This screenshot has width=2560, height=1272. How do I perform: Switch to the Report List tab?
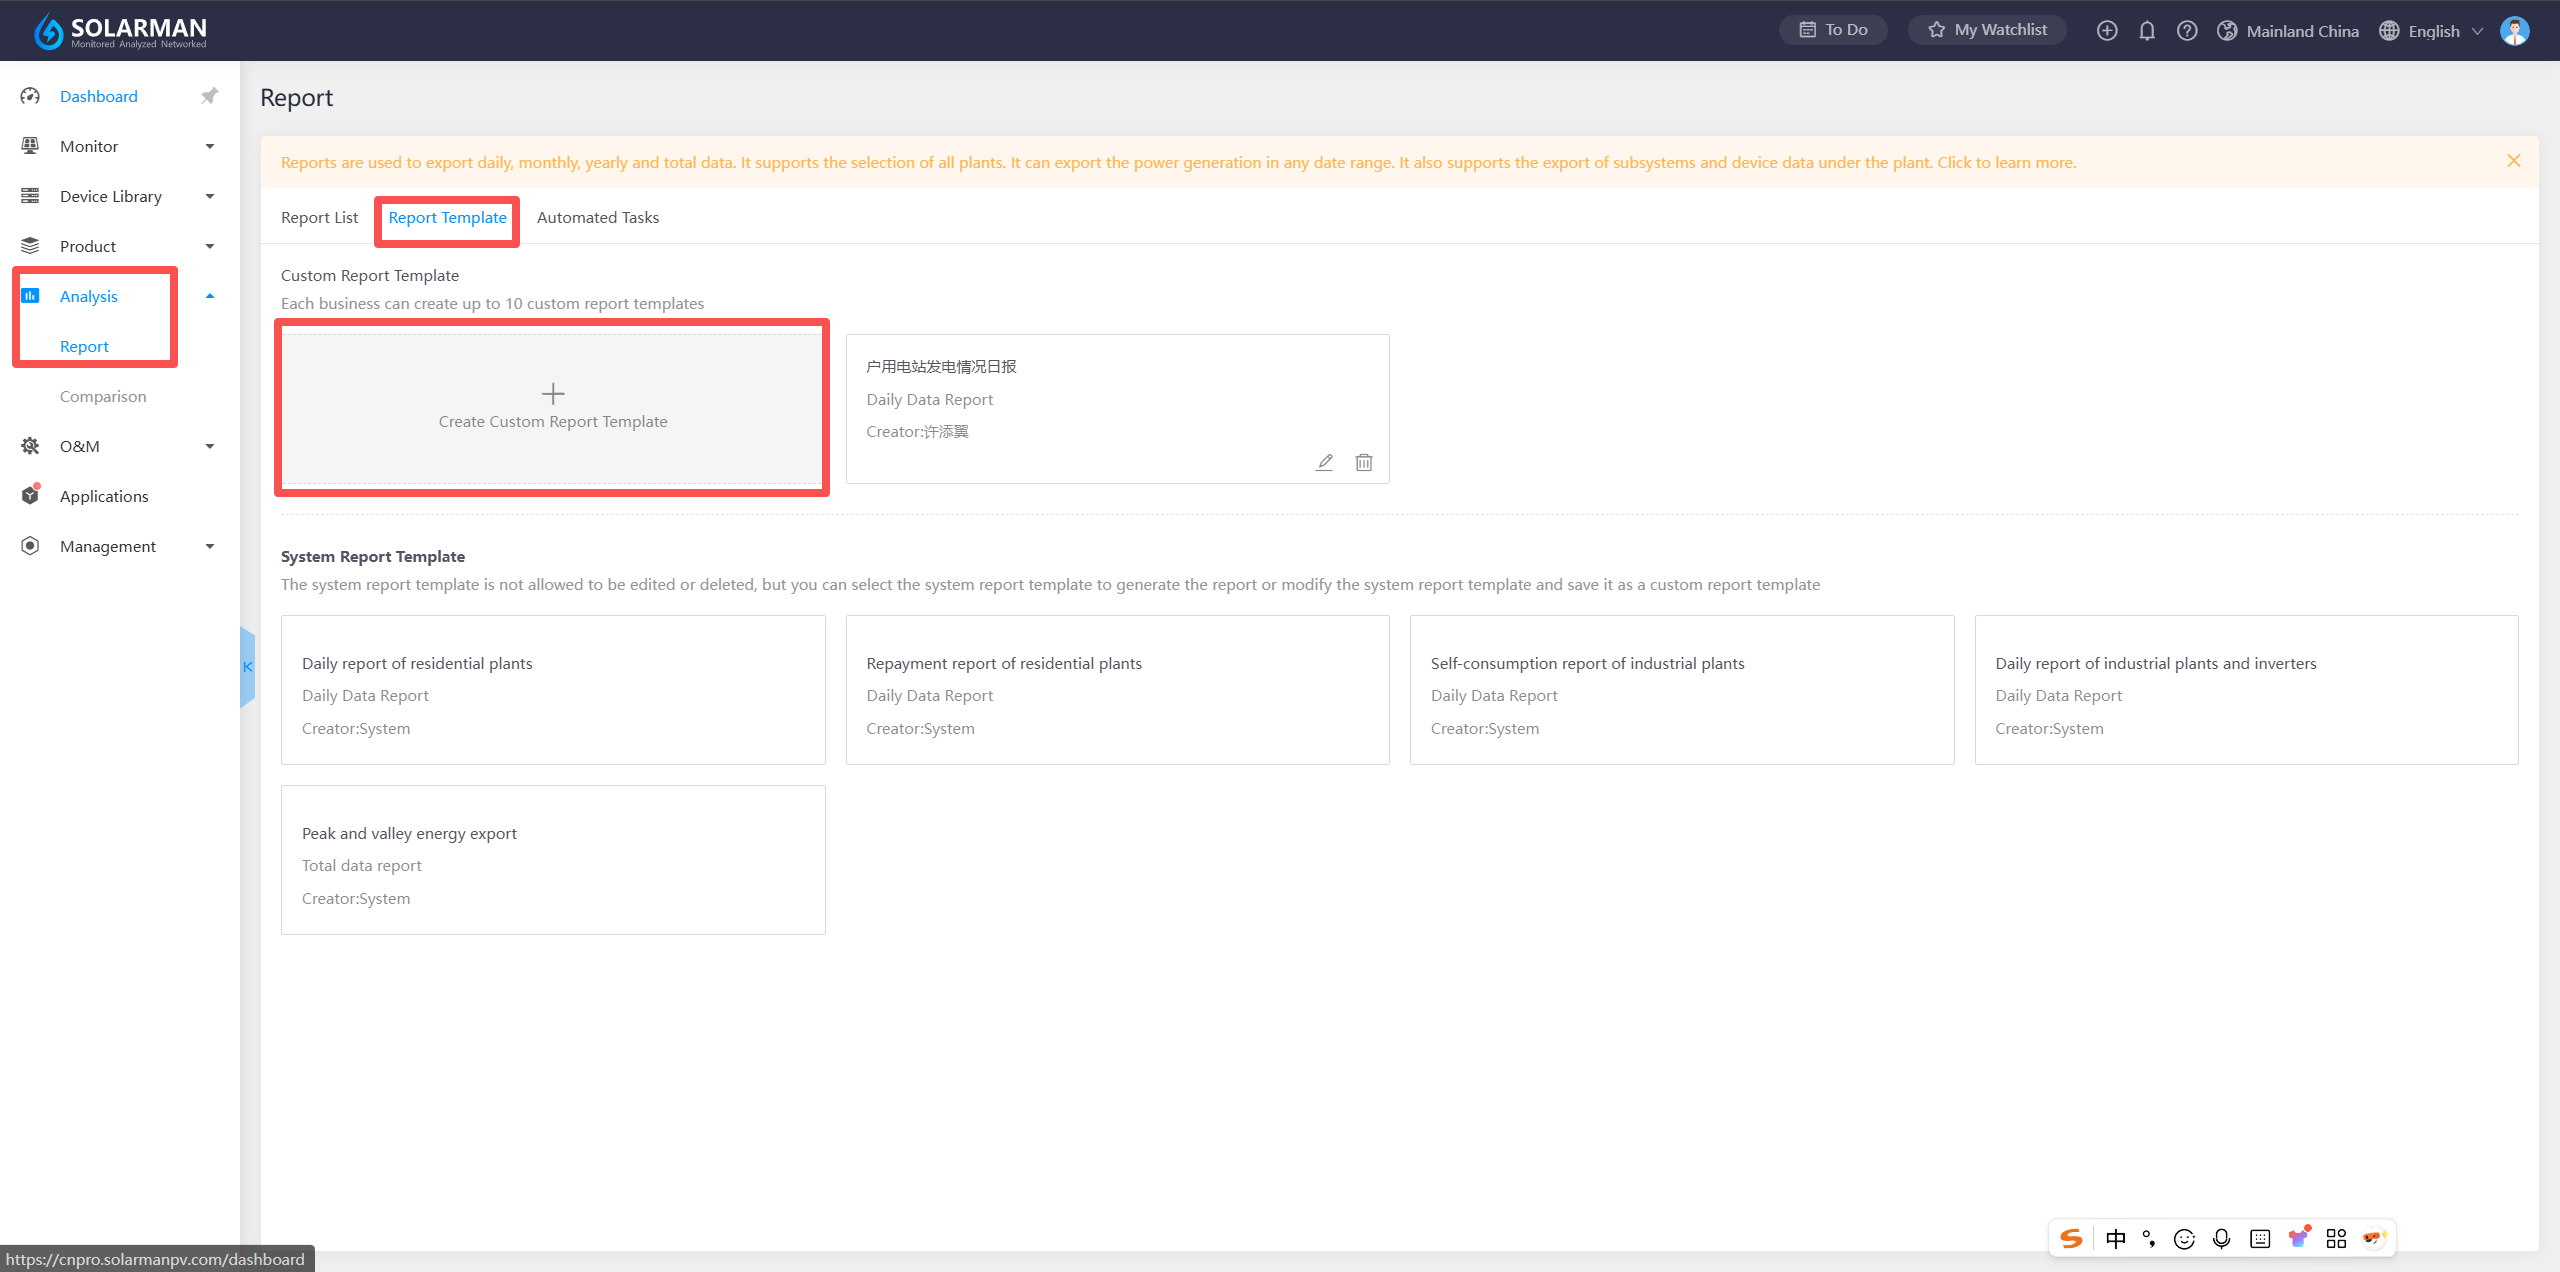pyautogui.click(x=319, y=217)
